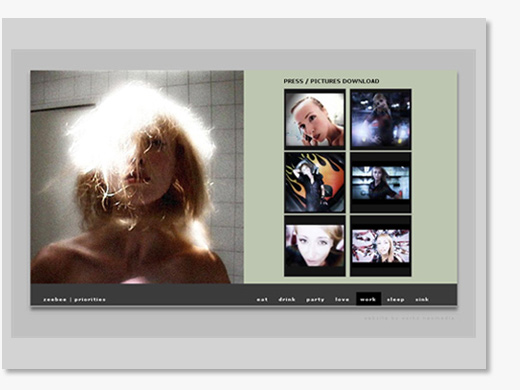This screenshot has width=520, height=390.
Task: Click the 'zoobee | priorities' site title
Action: [74, 299]
